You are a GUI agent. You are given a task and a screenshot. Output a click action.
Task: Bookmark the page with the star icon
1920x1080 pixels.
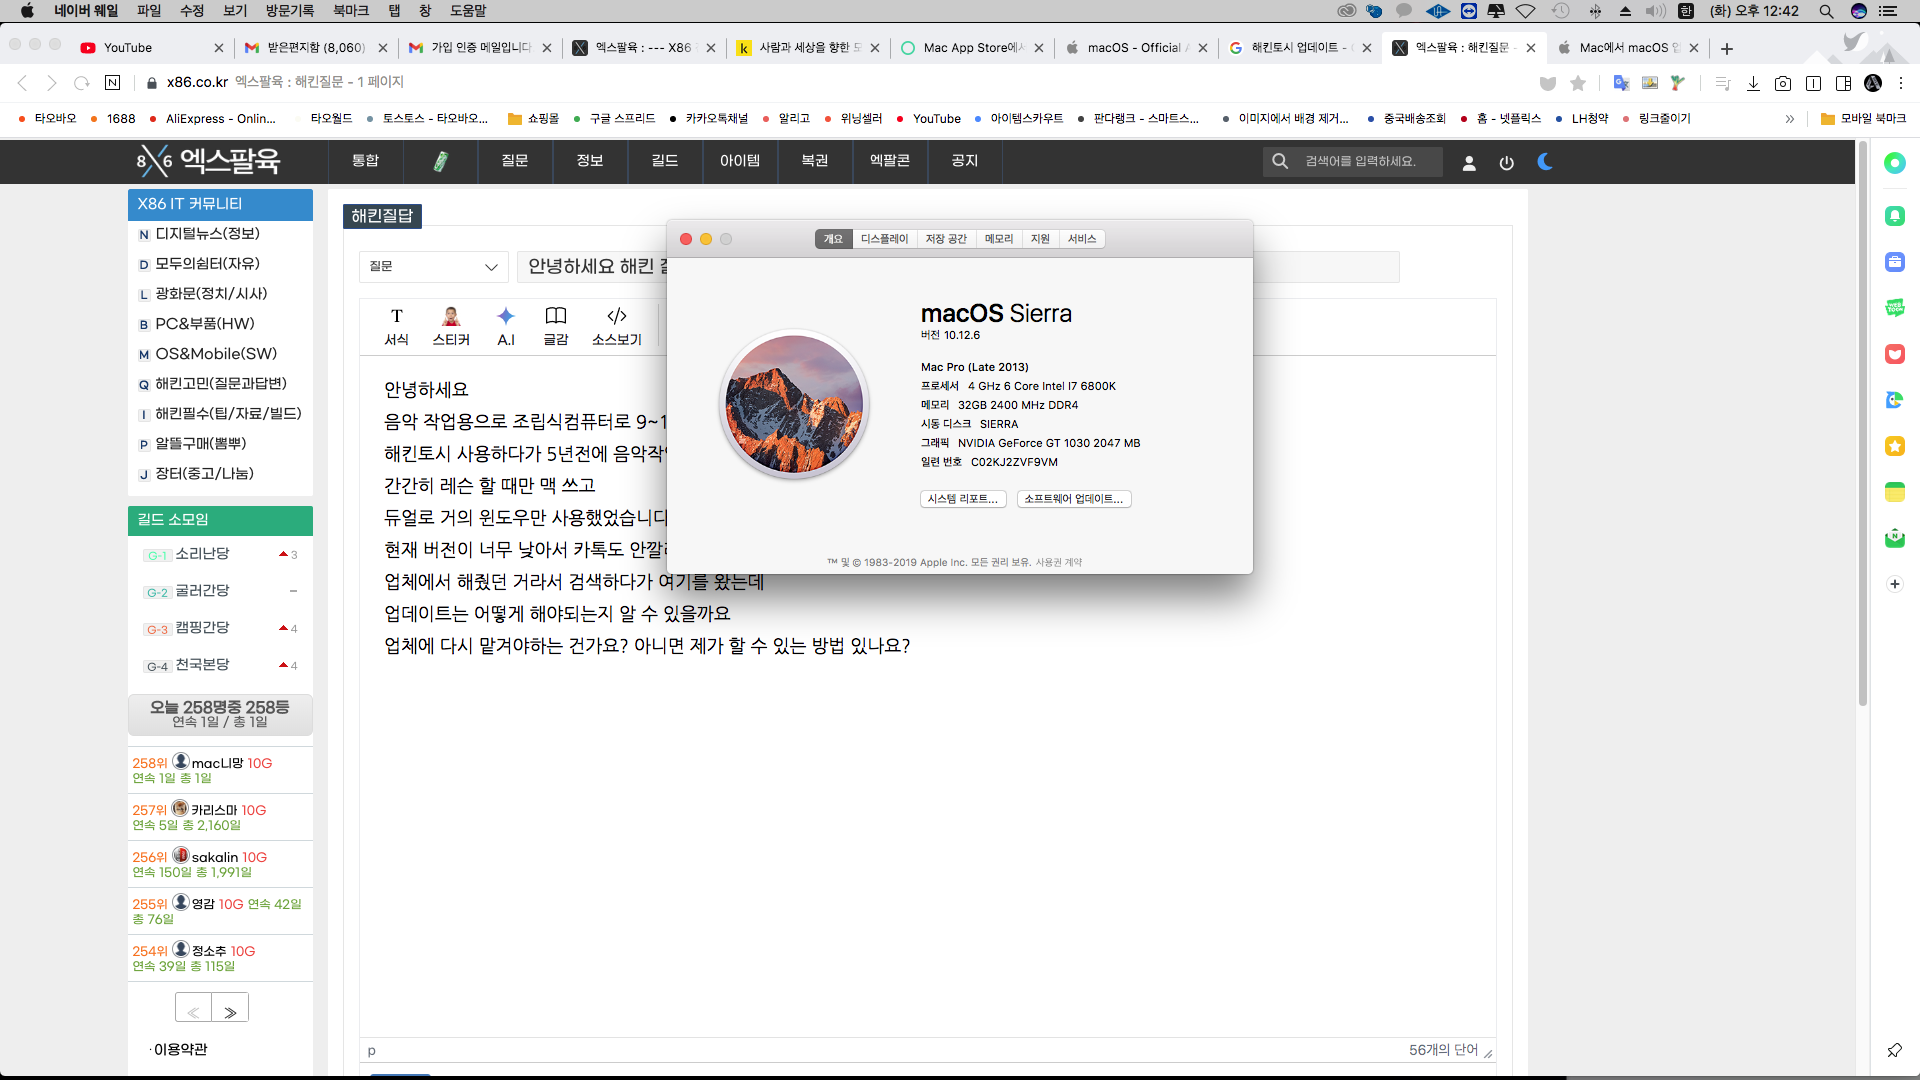click(x=1578, y=83)
